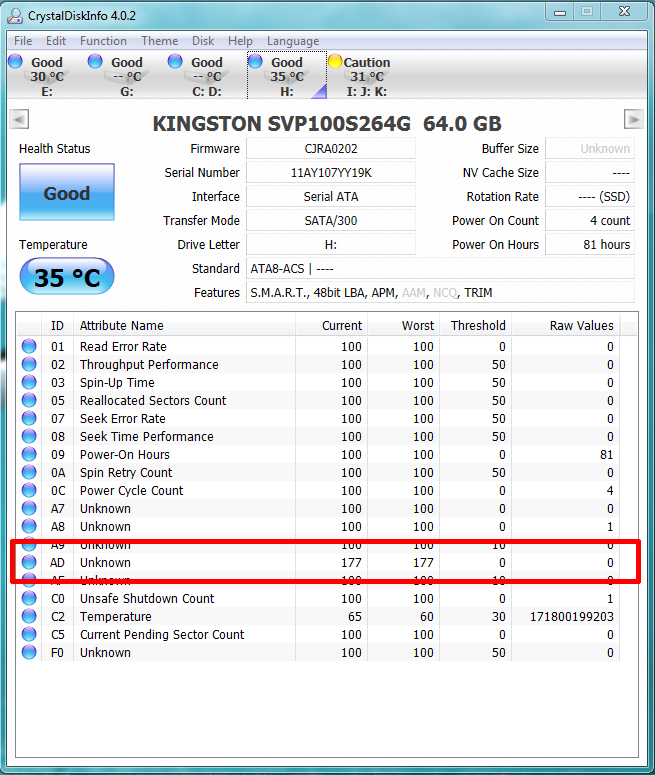Select the H: drive Good status icon
This screenshot has width=655, height=775.
pyautogui.click(x=255, y=61)
